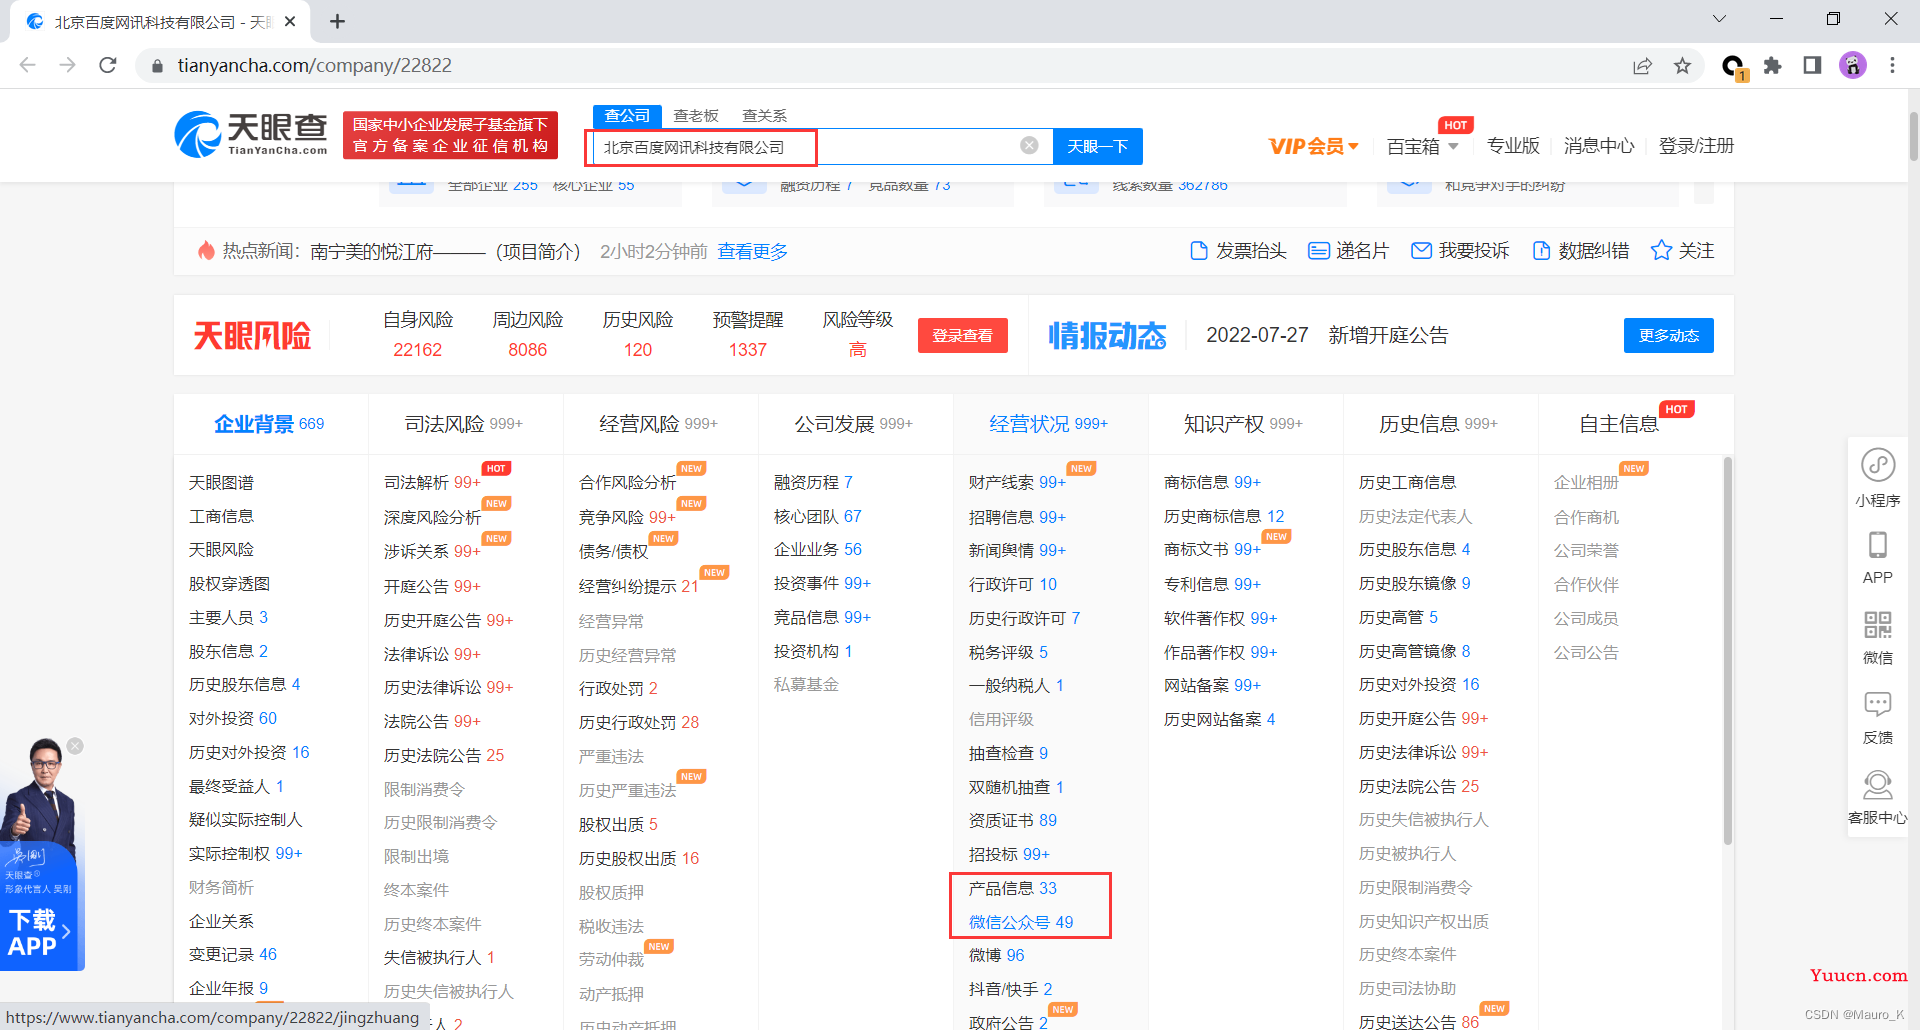This screenshot has height=1030, width=1920.
Task: Open the 消息中心 link
Action: [x=1599, y=146]
